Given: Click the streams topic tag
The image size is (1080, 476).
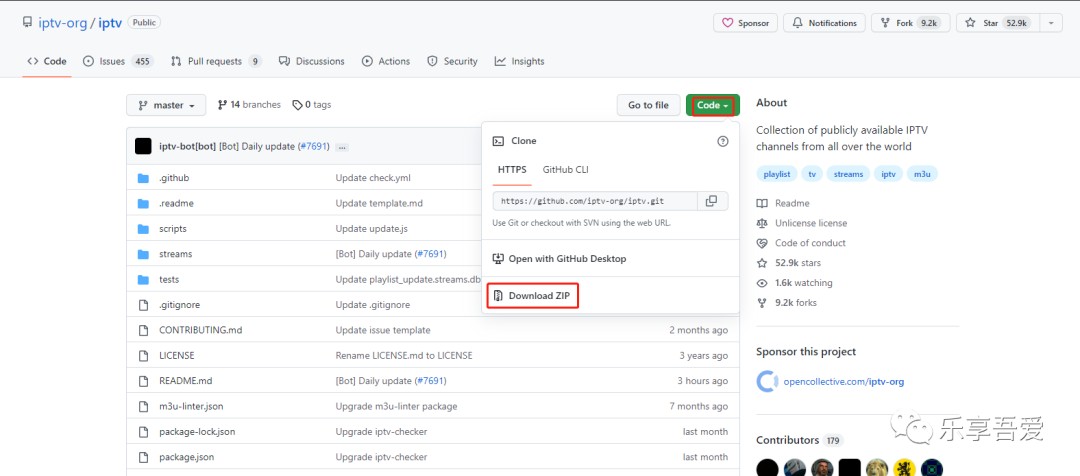Looking at the screenshot, I should tap(848, 174).
